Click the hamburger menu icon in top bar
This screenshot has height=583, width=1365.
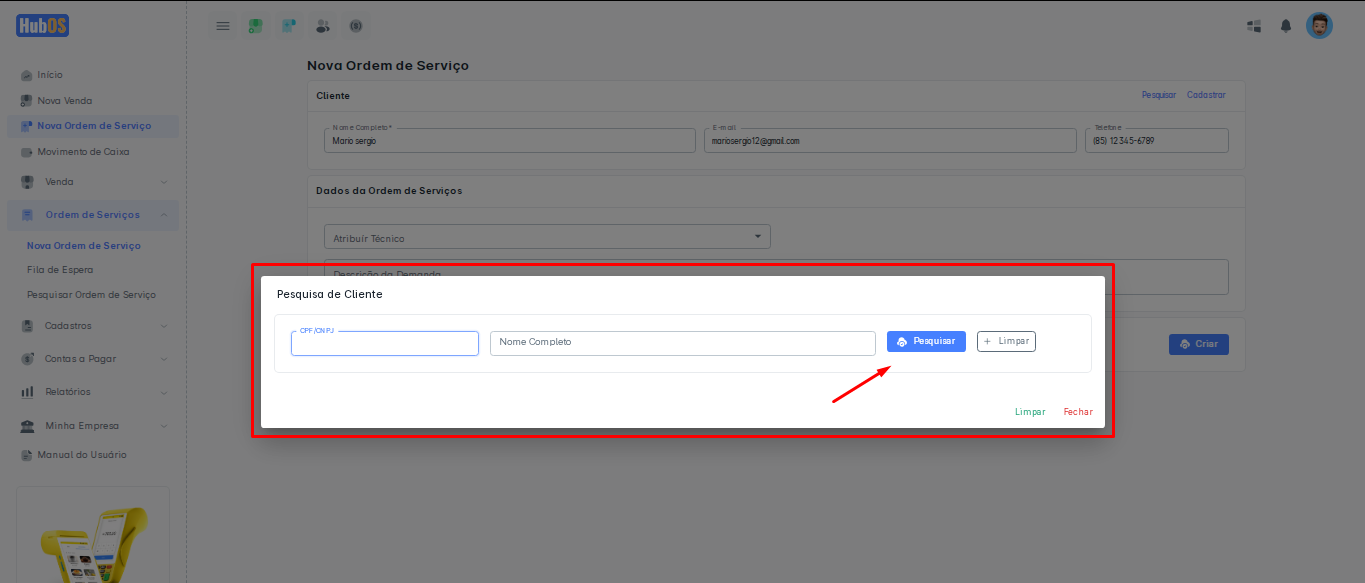223,26
